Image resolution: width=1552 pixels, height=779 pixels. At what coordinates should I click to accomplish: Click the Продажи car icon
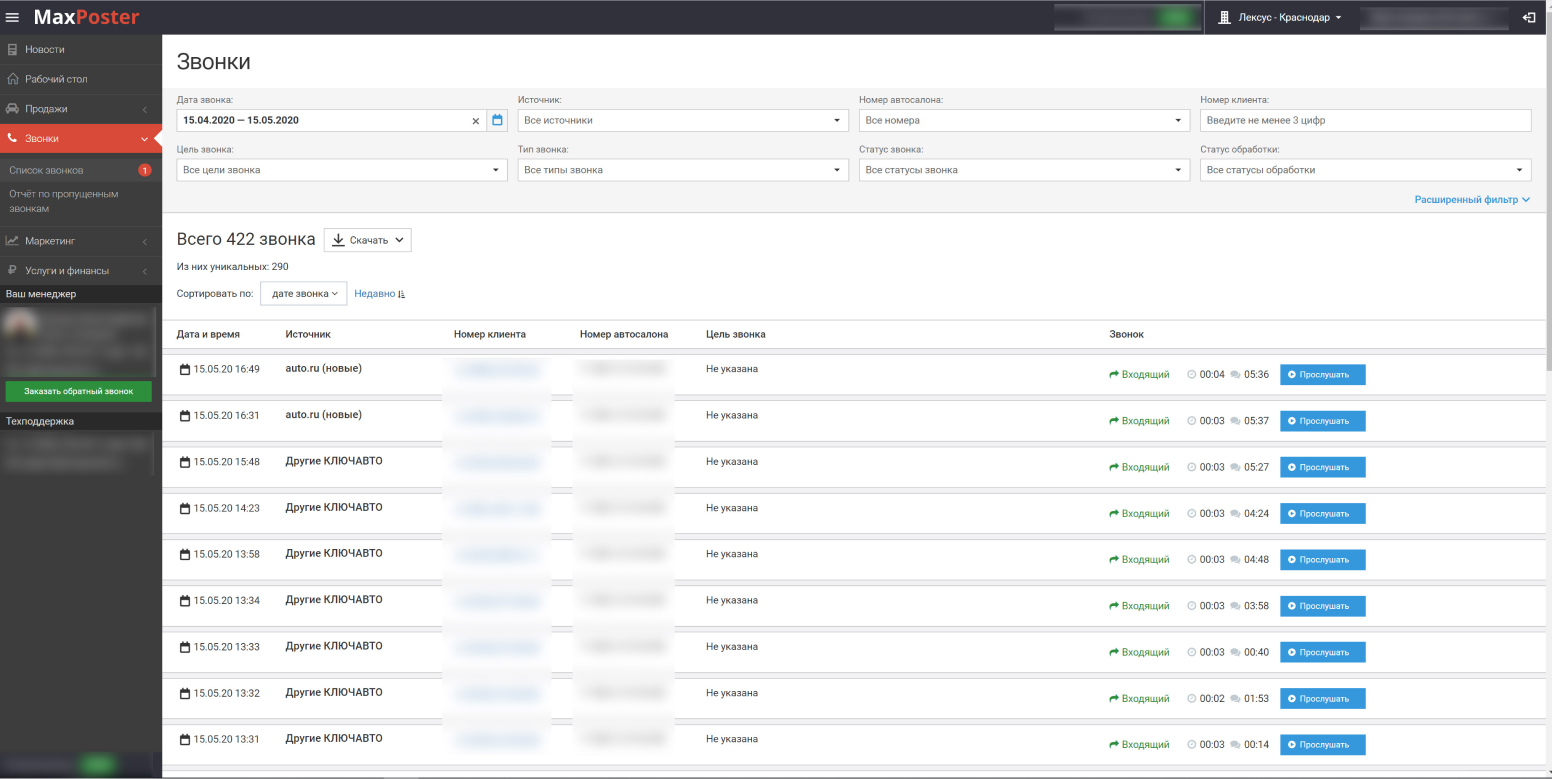pyautogui.click(x=12, y=108)
